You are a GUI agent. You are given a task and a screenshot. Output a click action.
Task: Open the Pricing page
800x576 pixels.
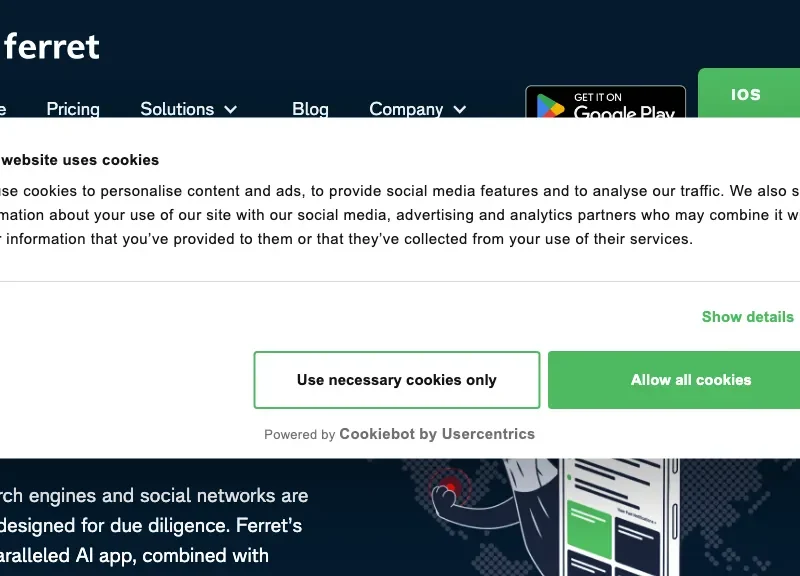73,109
